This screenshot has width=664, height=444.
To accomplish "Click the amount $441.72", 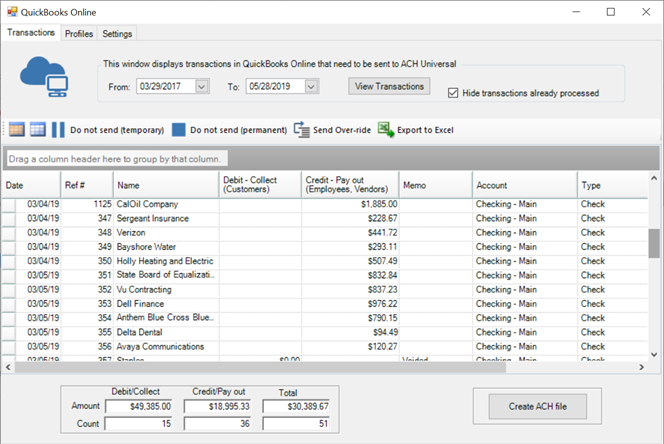I will click(382, 233).
